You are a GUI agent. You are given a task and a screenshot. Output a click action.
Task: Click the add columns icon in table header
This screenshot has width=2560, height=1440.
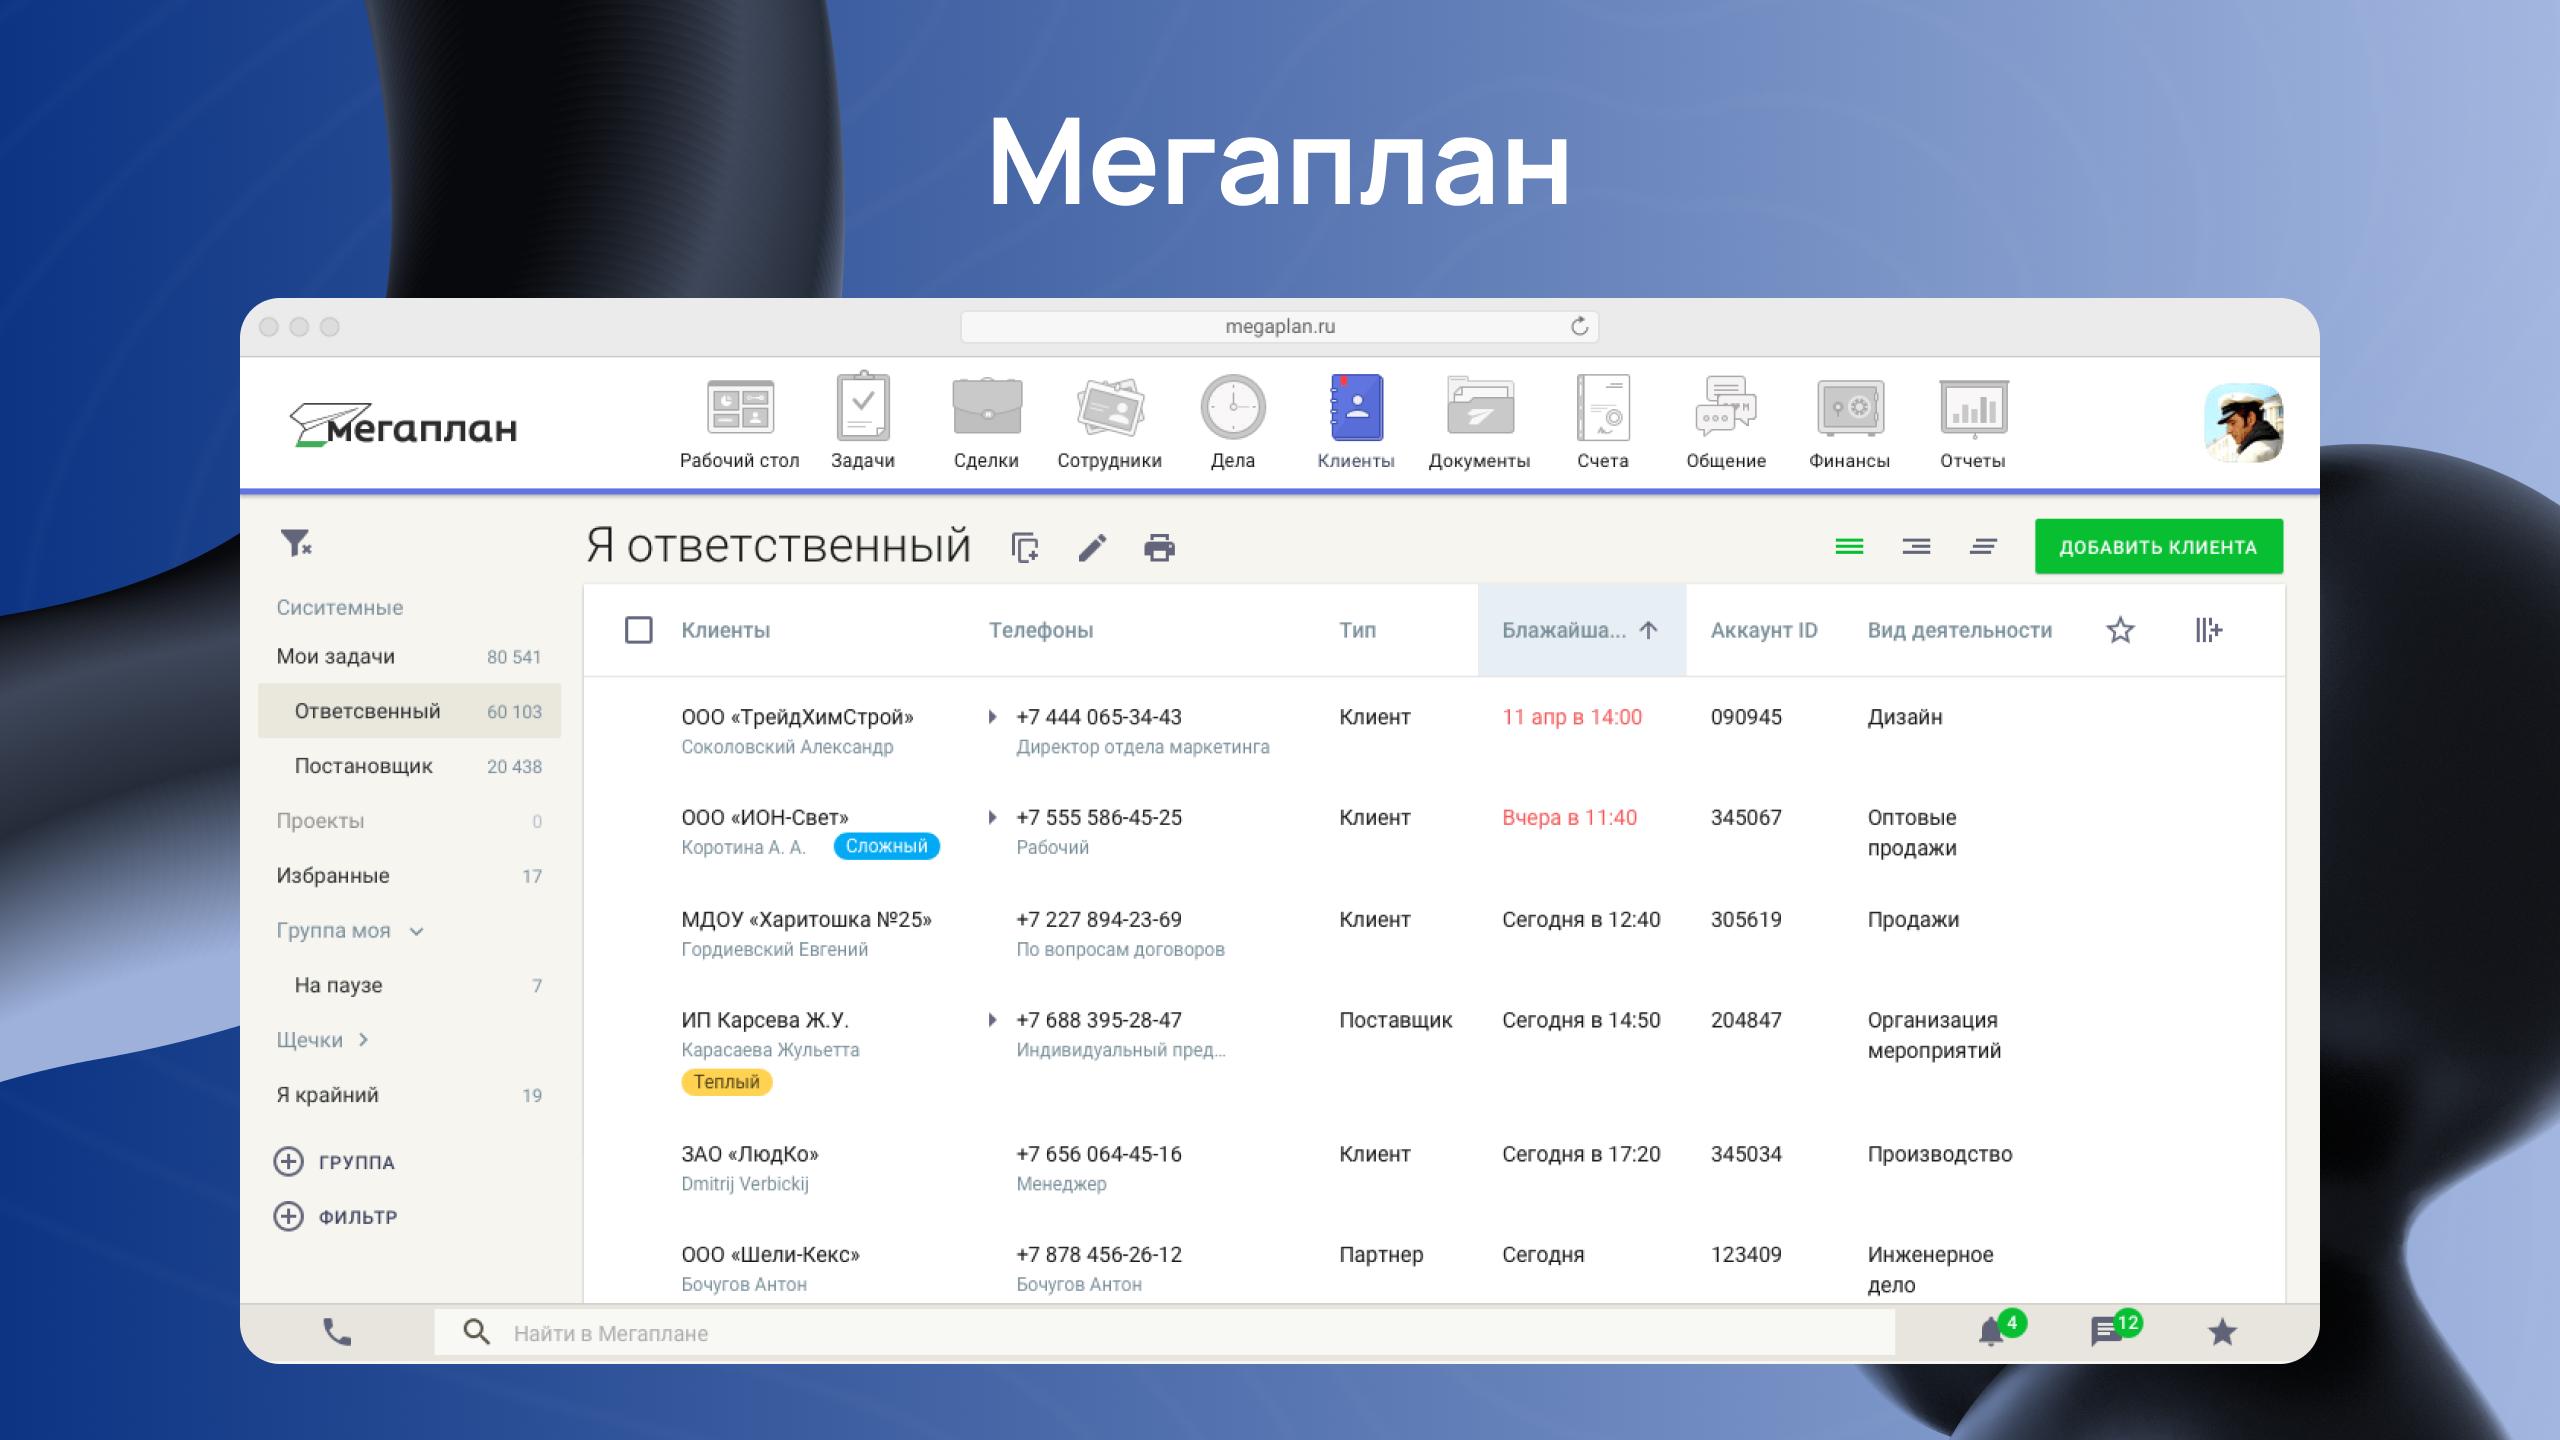(x=2208, y=630)
